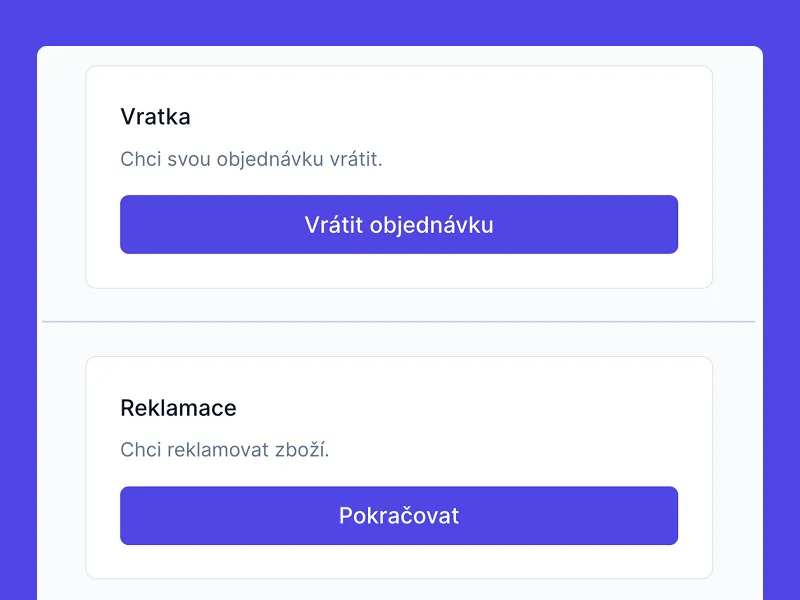This screenshot has height=600, width=800.
Task: Click the text Chci svou objednávku vrátit
Action: [254, 159]
